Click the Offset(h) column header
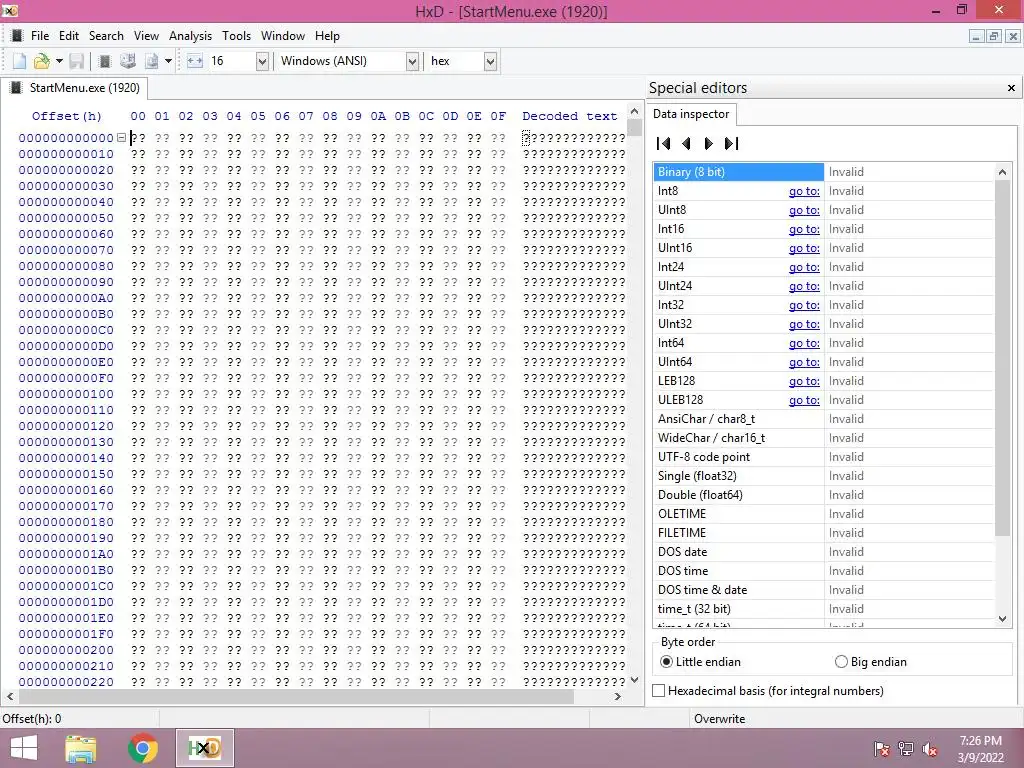Viewport: 1024px width, 768px height. coord(67,116)
